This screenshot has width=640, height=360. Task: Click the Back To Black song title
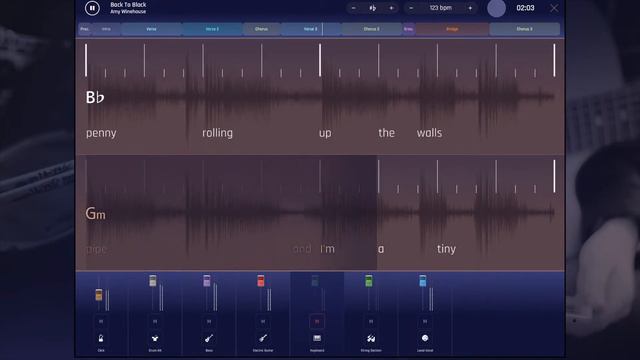[x=128, y=4]
